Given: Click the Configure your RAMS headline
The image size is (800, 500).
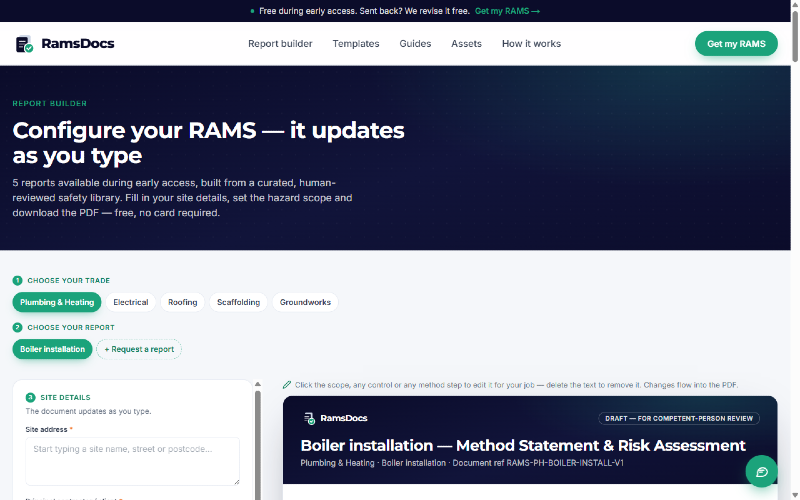Looking at the screenshot, I should (x=208, y=143).
